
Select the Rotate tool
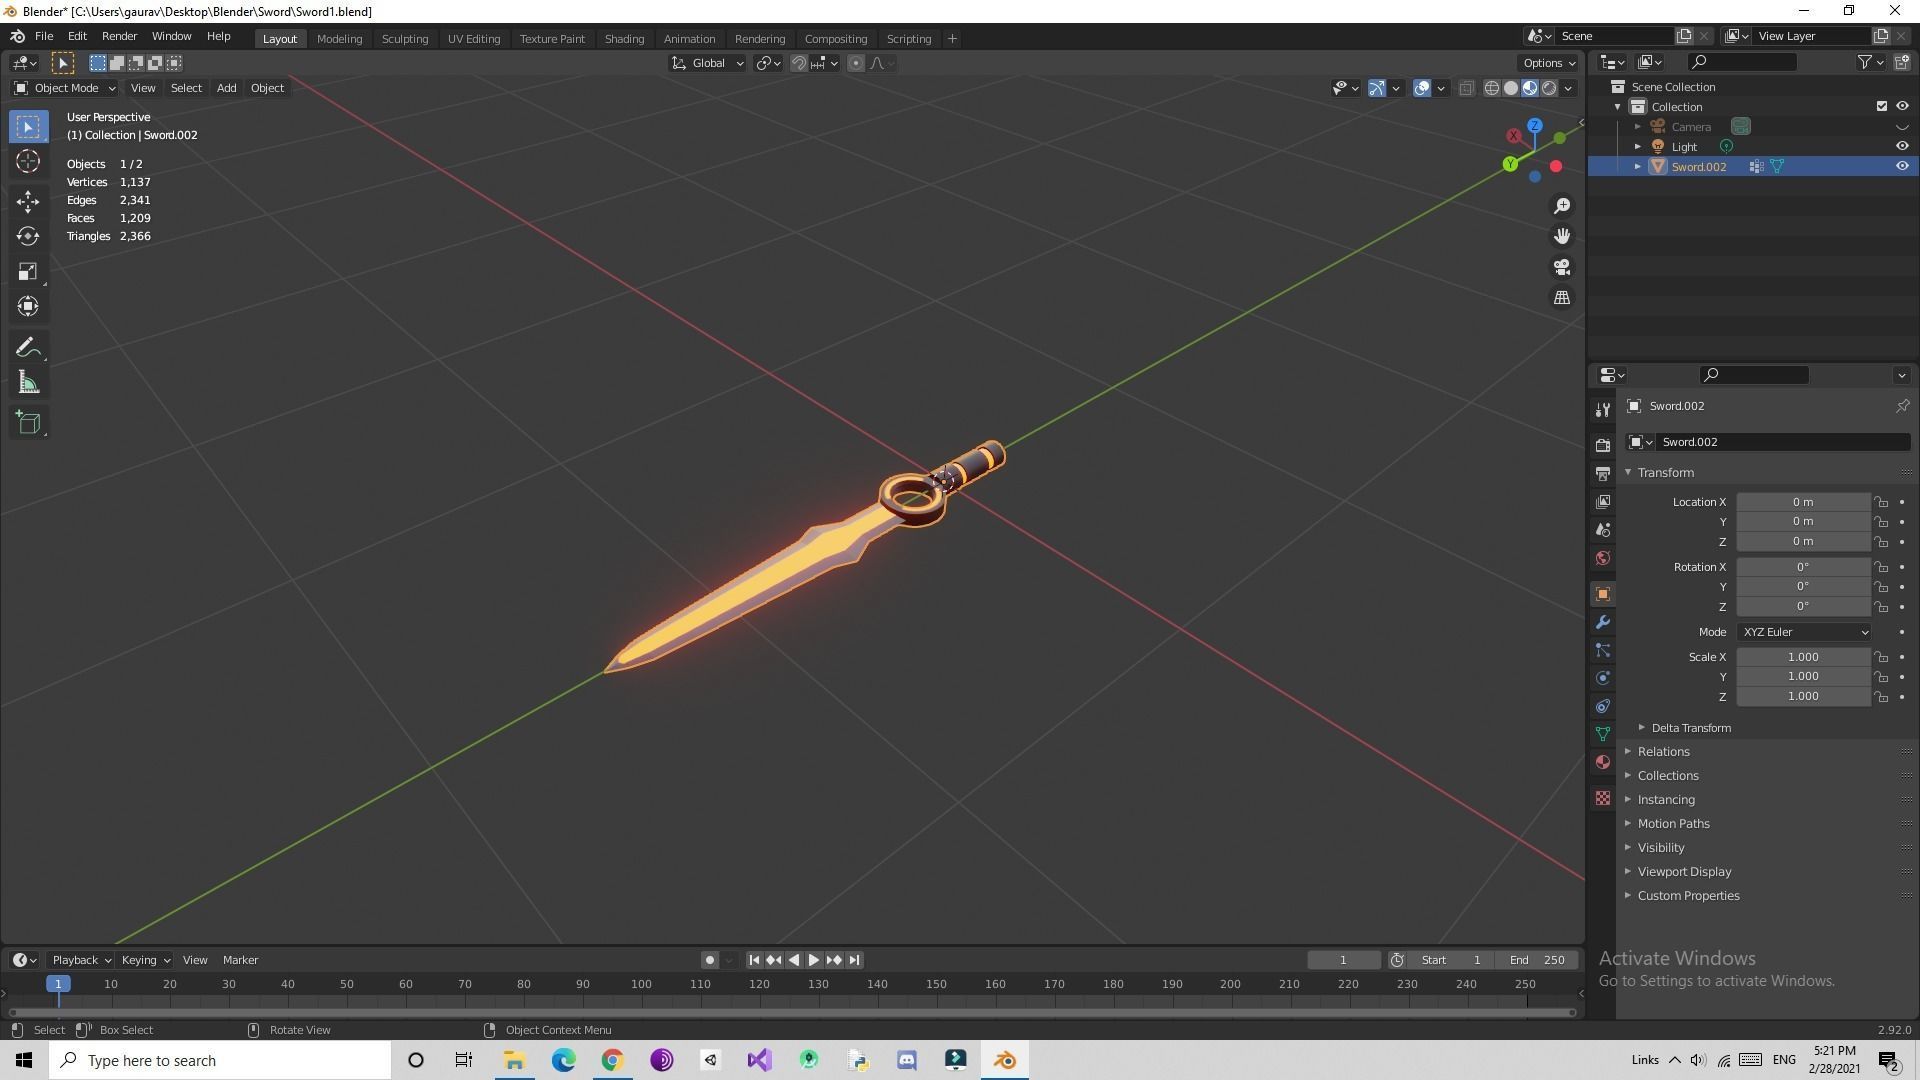click(28, 236)
